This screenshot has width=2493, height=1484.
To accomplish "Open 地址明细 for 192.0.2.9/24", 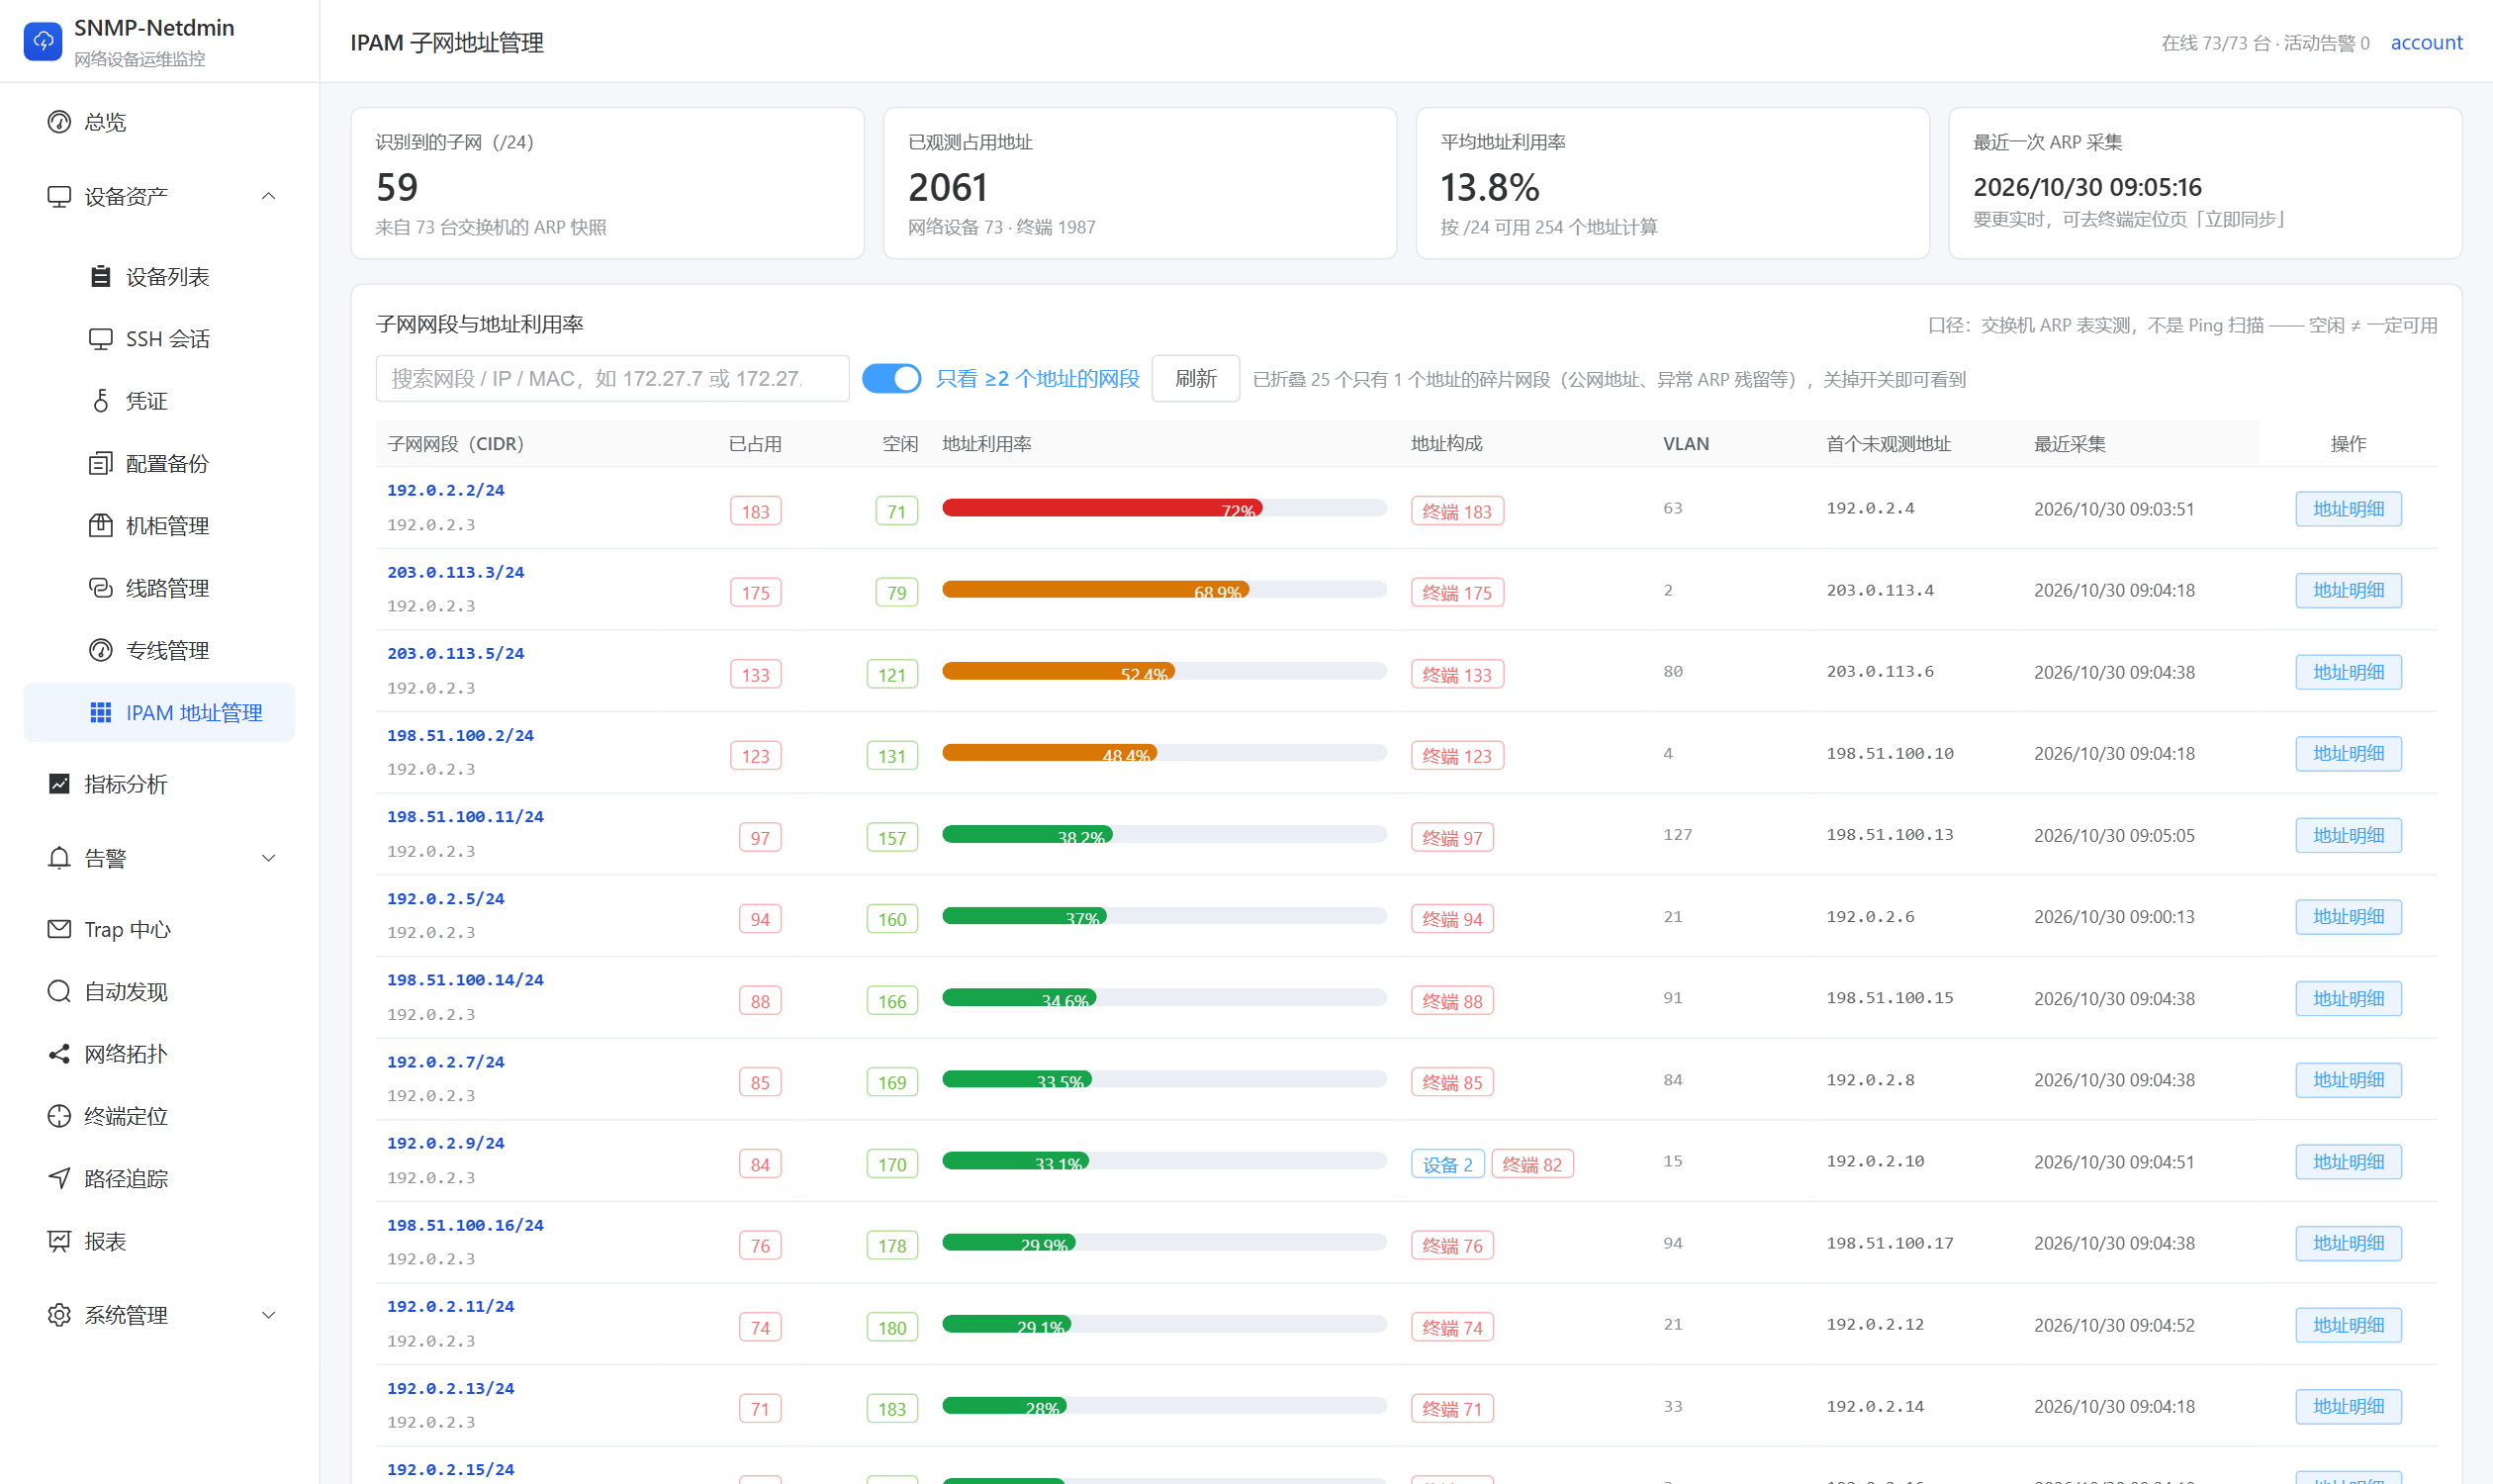I will click(x=2348, y=1162).
